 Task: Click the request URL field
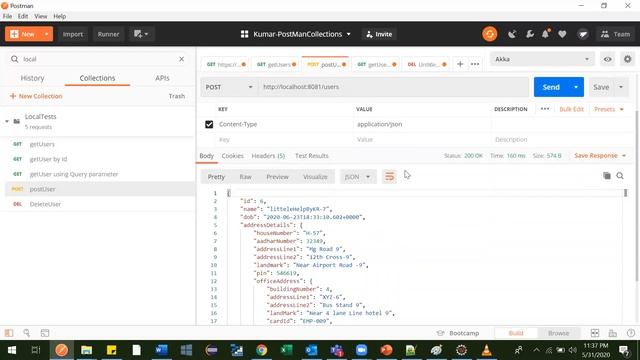393,87
